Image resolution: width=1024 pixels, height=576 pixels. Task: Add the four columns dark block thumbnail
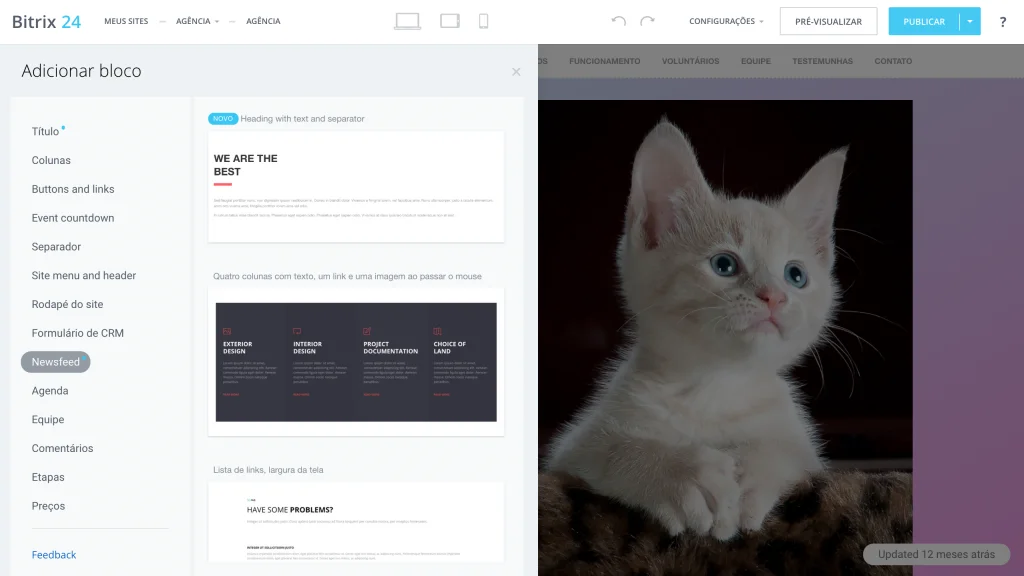click(x=356, y=362)
